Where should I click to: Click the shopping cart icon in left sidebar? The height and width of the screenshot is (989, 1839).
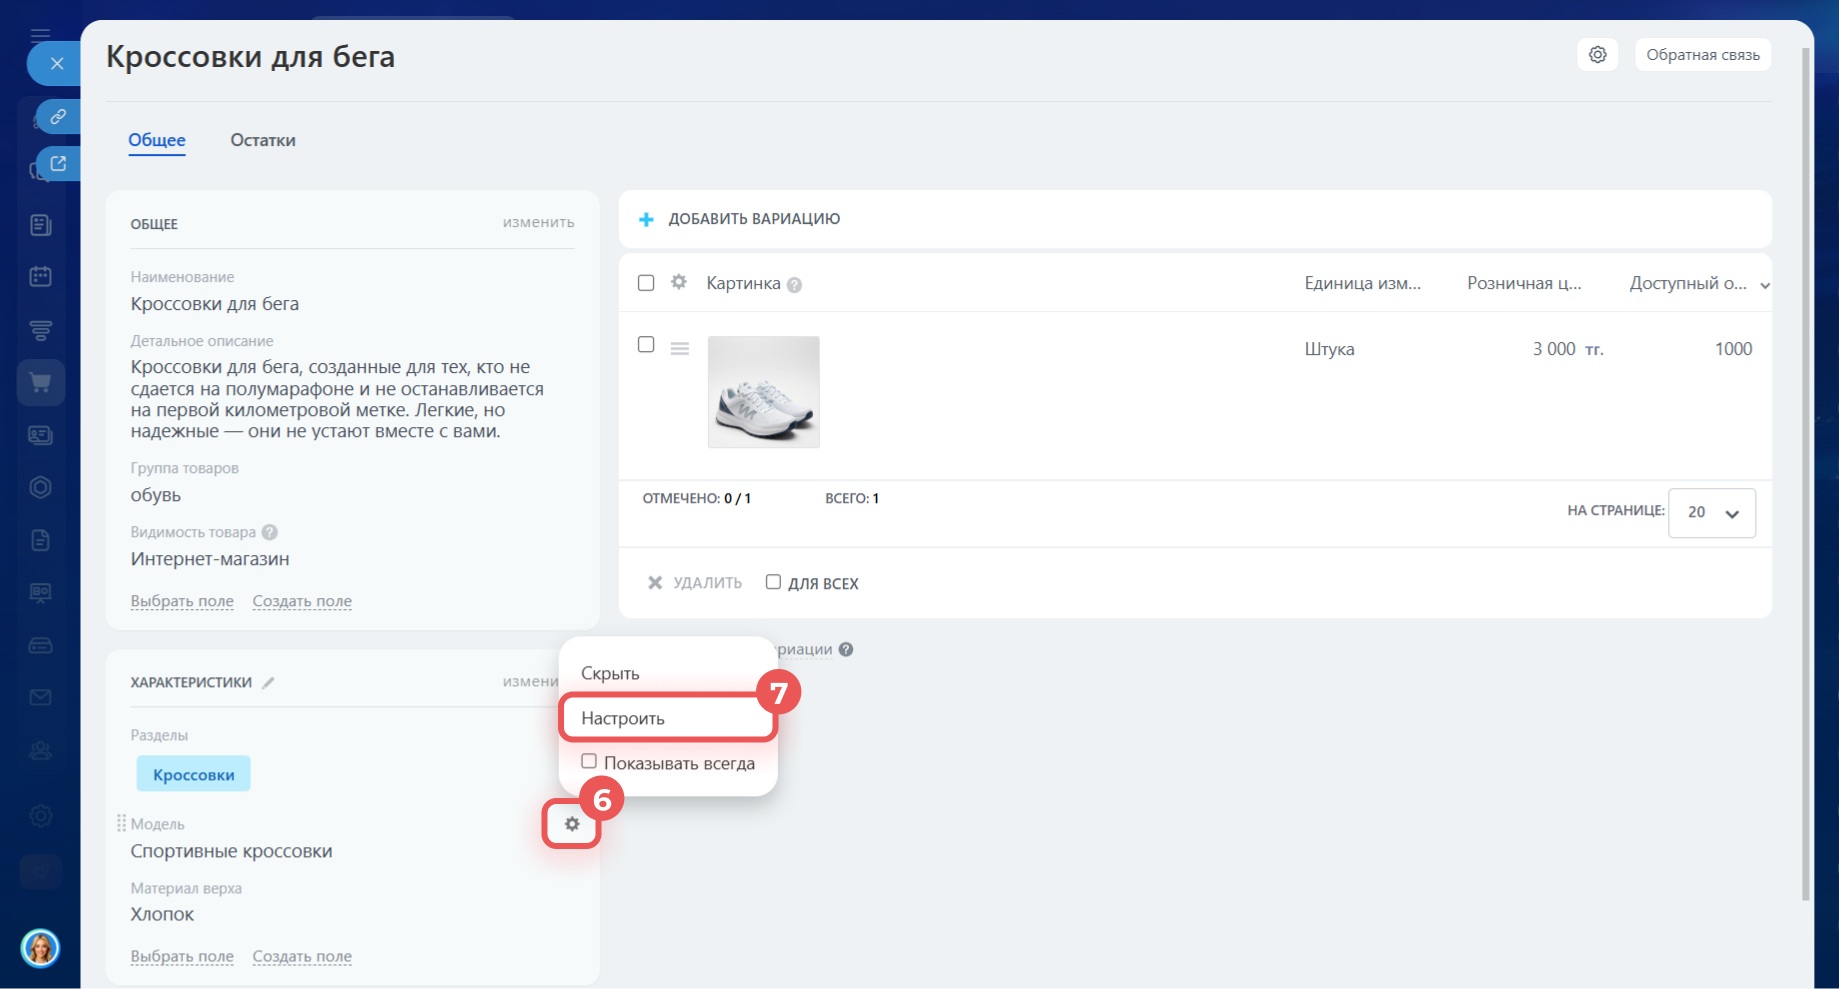41,383
